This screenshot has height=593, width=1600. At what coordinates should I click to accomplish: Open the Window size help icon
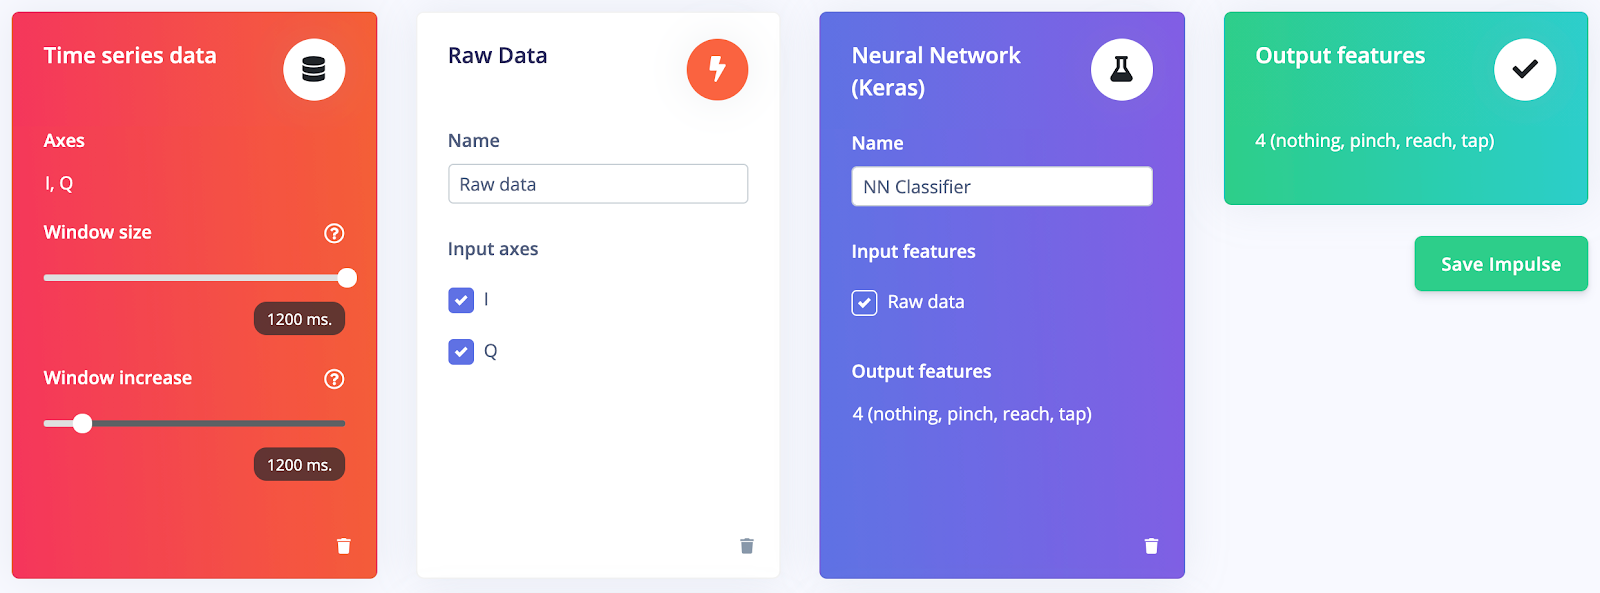coord(334,233)
